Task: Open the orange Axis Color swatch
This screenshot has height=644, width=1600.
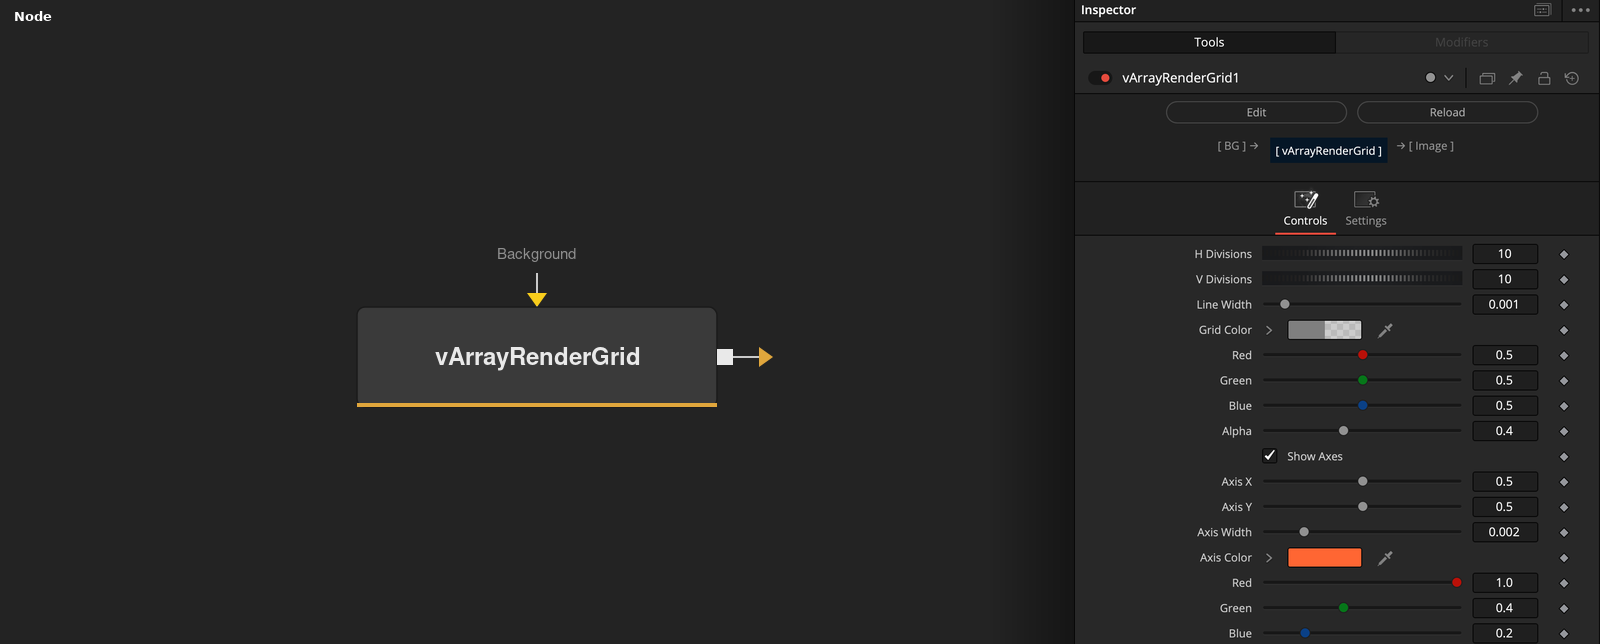Action: tap(1324, 558)
